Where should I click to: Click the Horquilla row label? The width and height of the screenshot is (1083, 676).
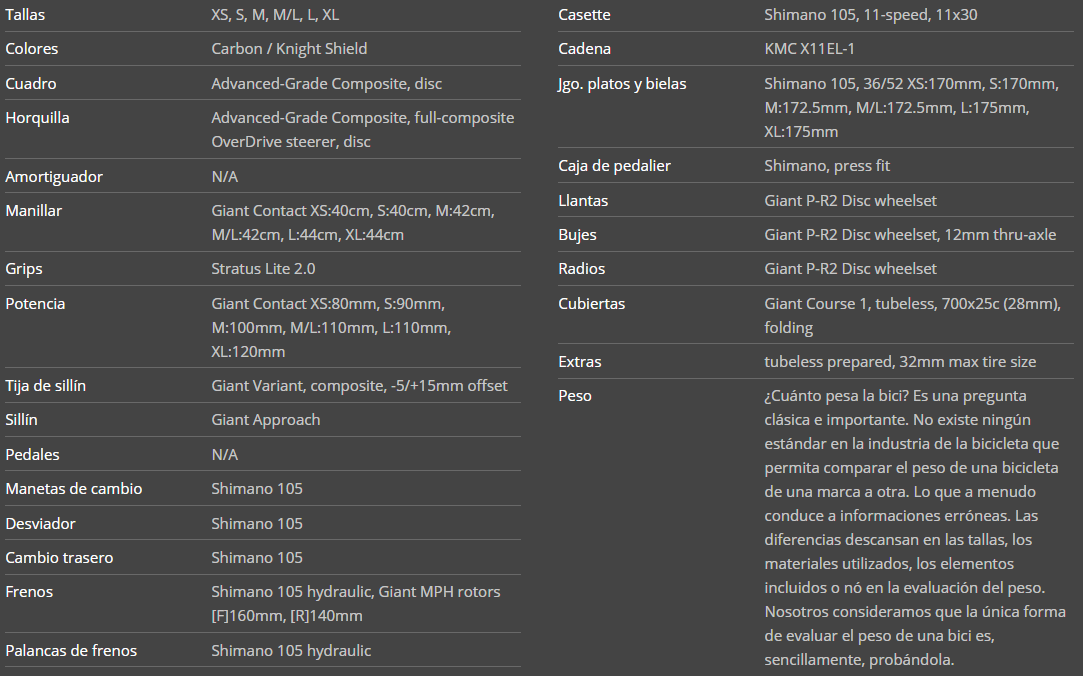(37, 118)
